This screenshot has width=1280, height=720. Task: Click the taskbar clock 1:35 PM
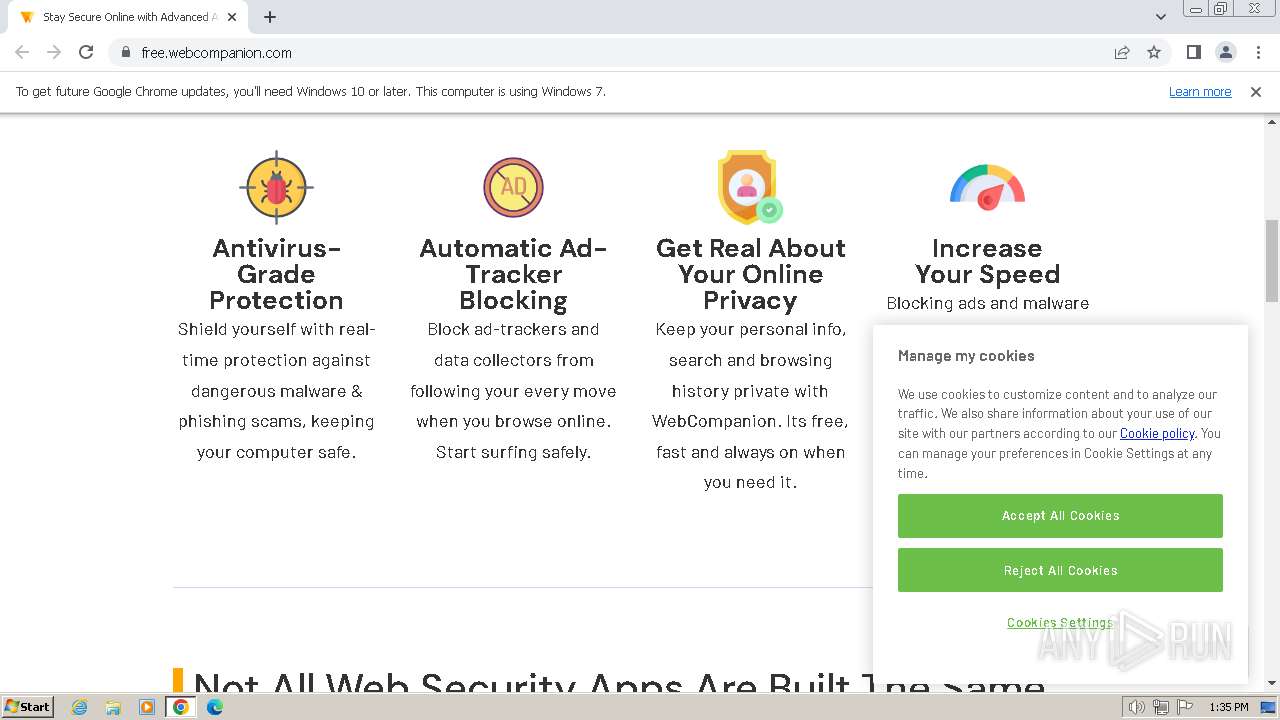1228,707
